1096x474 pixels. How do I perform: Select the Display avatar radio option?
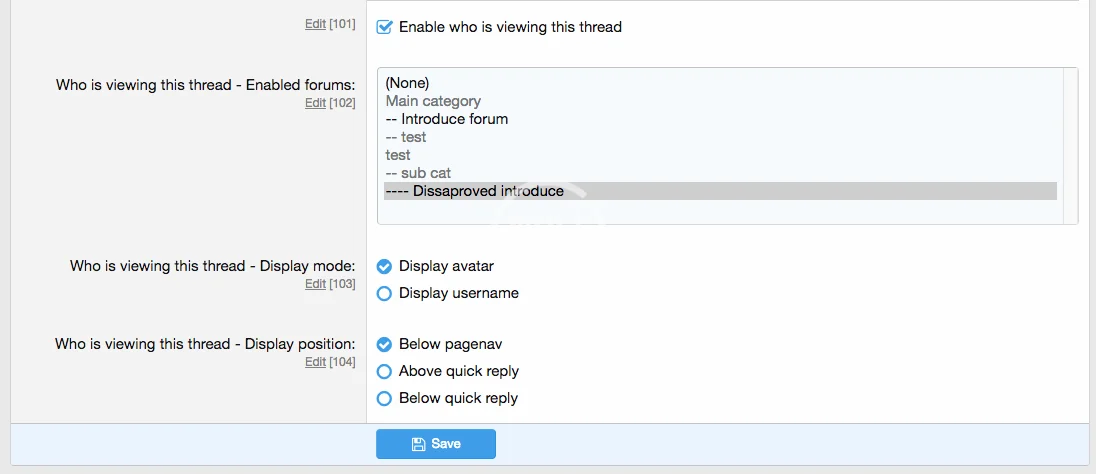pos(384,266)
